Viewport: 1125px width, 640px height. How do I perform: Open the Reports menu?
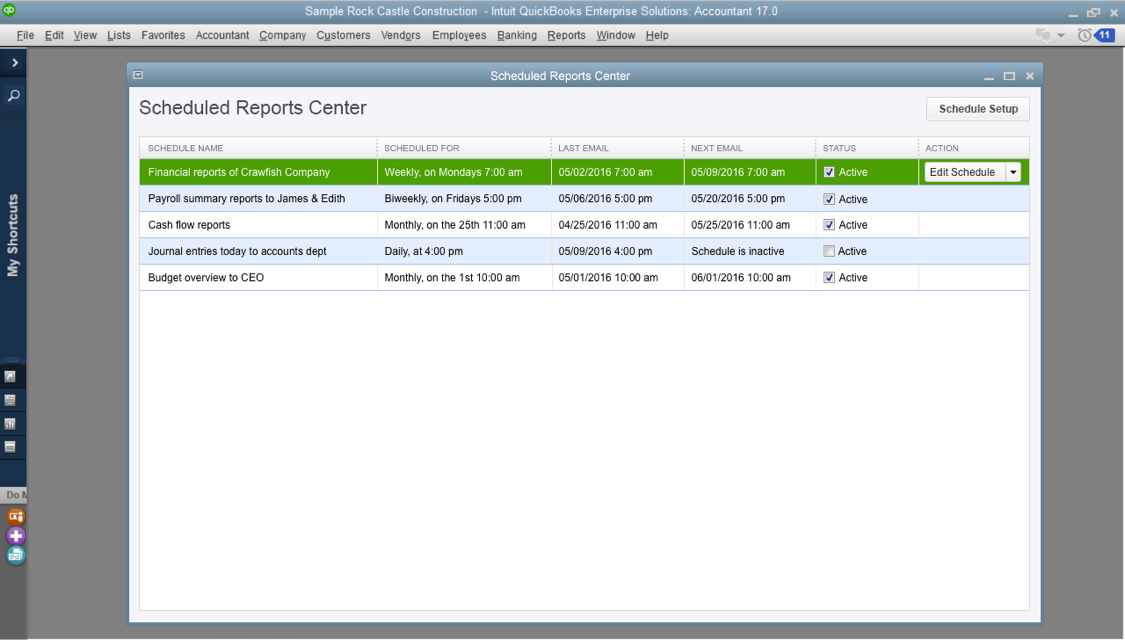click(566, 35)
